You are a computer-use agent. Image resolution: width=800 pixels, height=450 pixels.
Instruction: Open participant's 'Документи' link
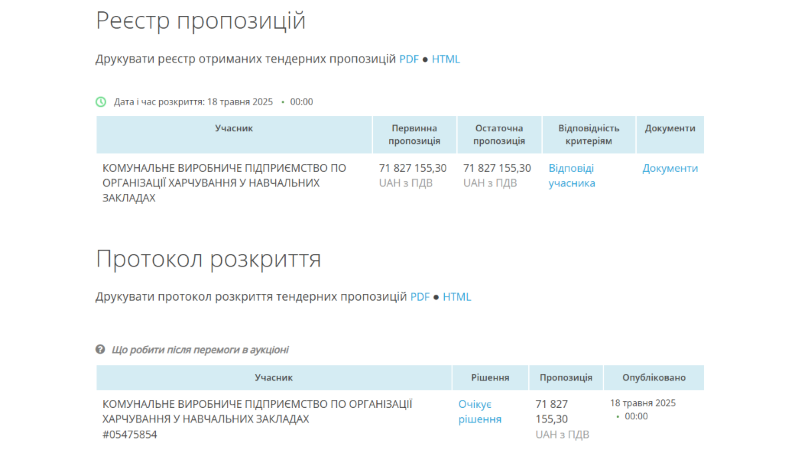[x=670, y=168]
